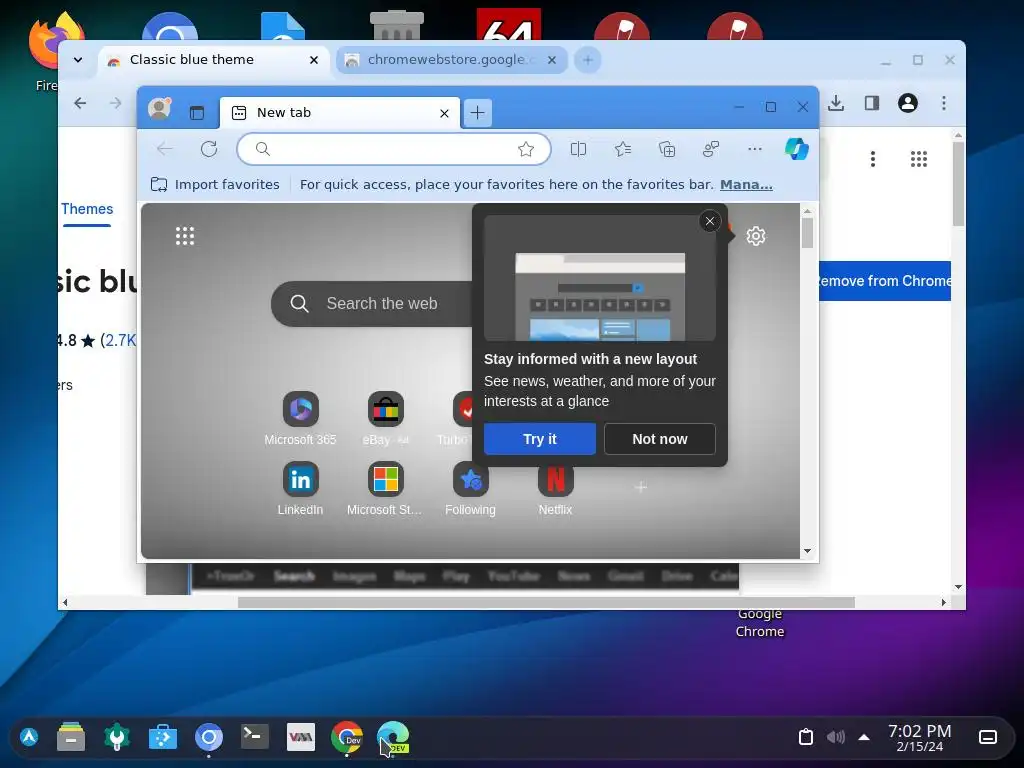The image size is (1024, 768).
Task: Open application launcher in taskbar
Action: (x=29, y=737)
